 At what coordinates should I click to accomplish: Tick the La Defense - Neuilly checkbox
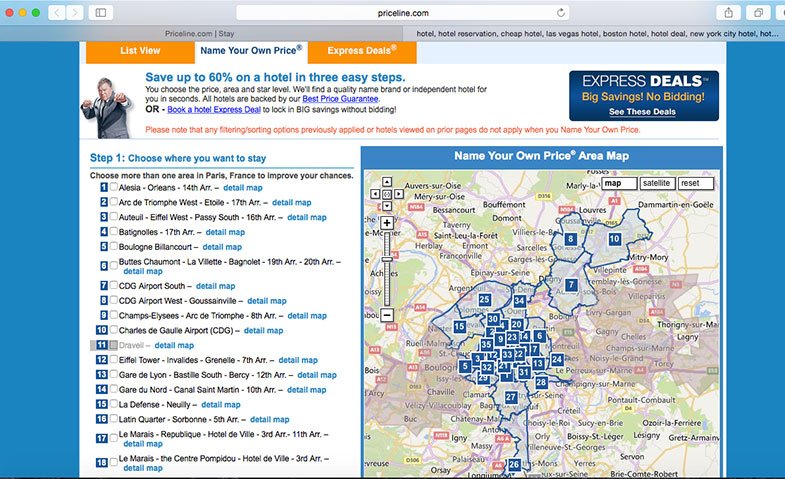(114, 405)
